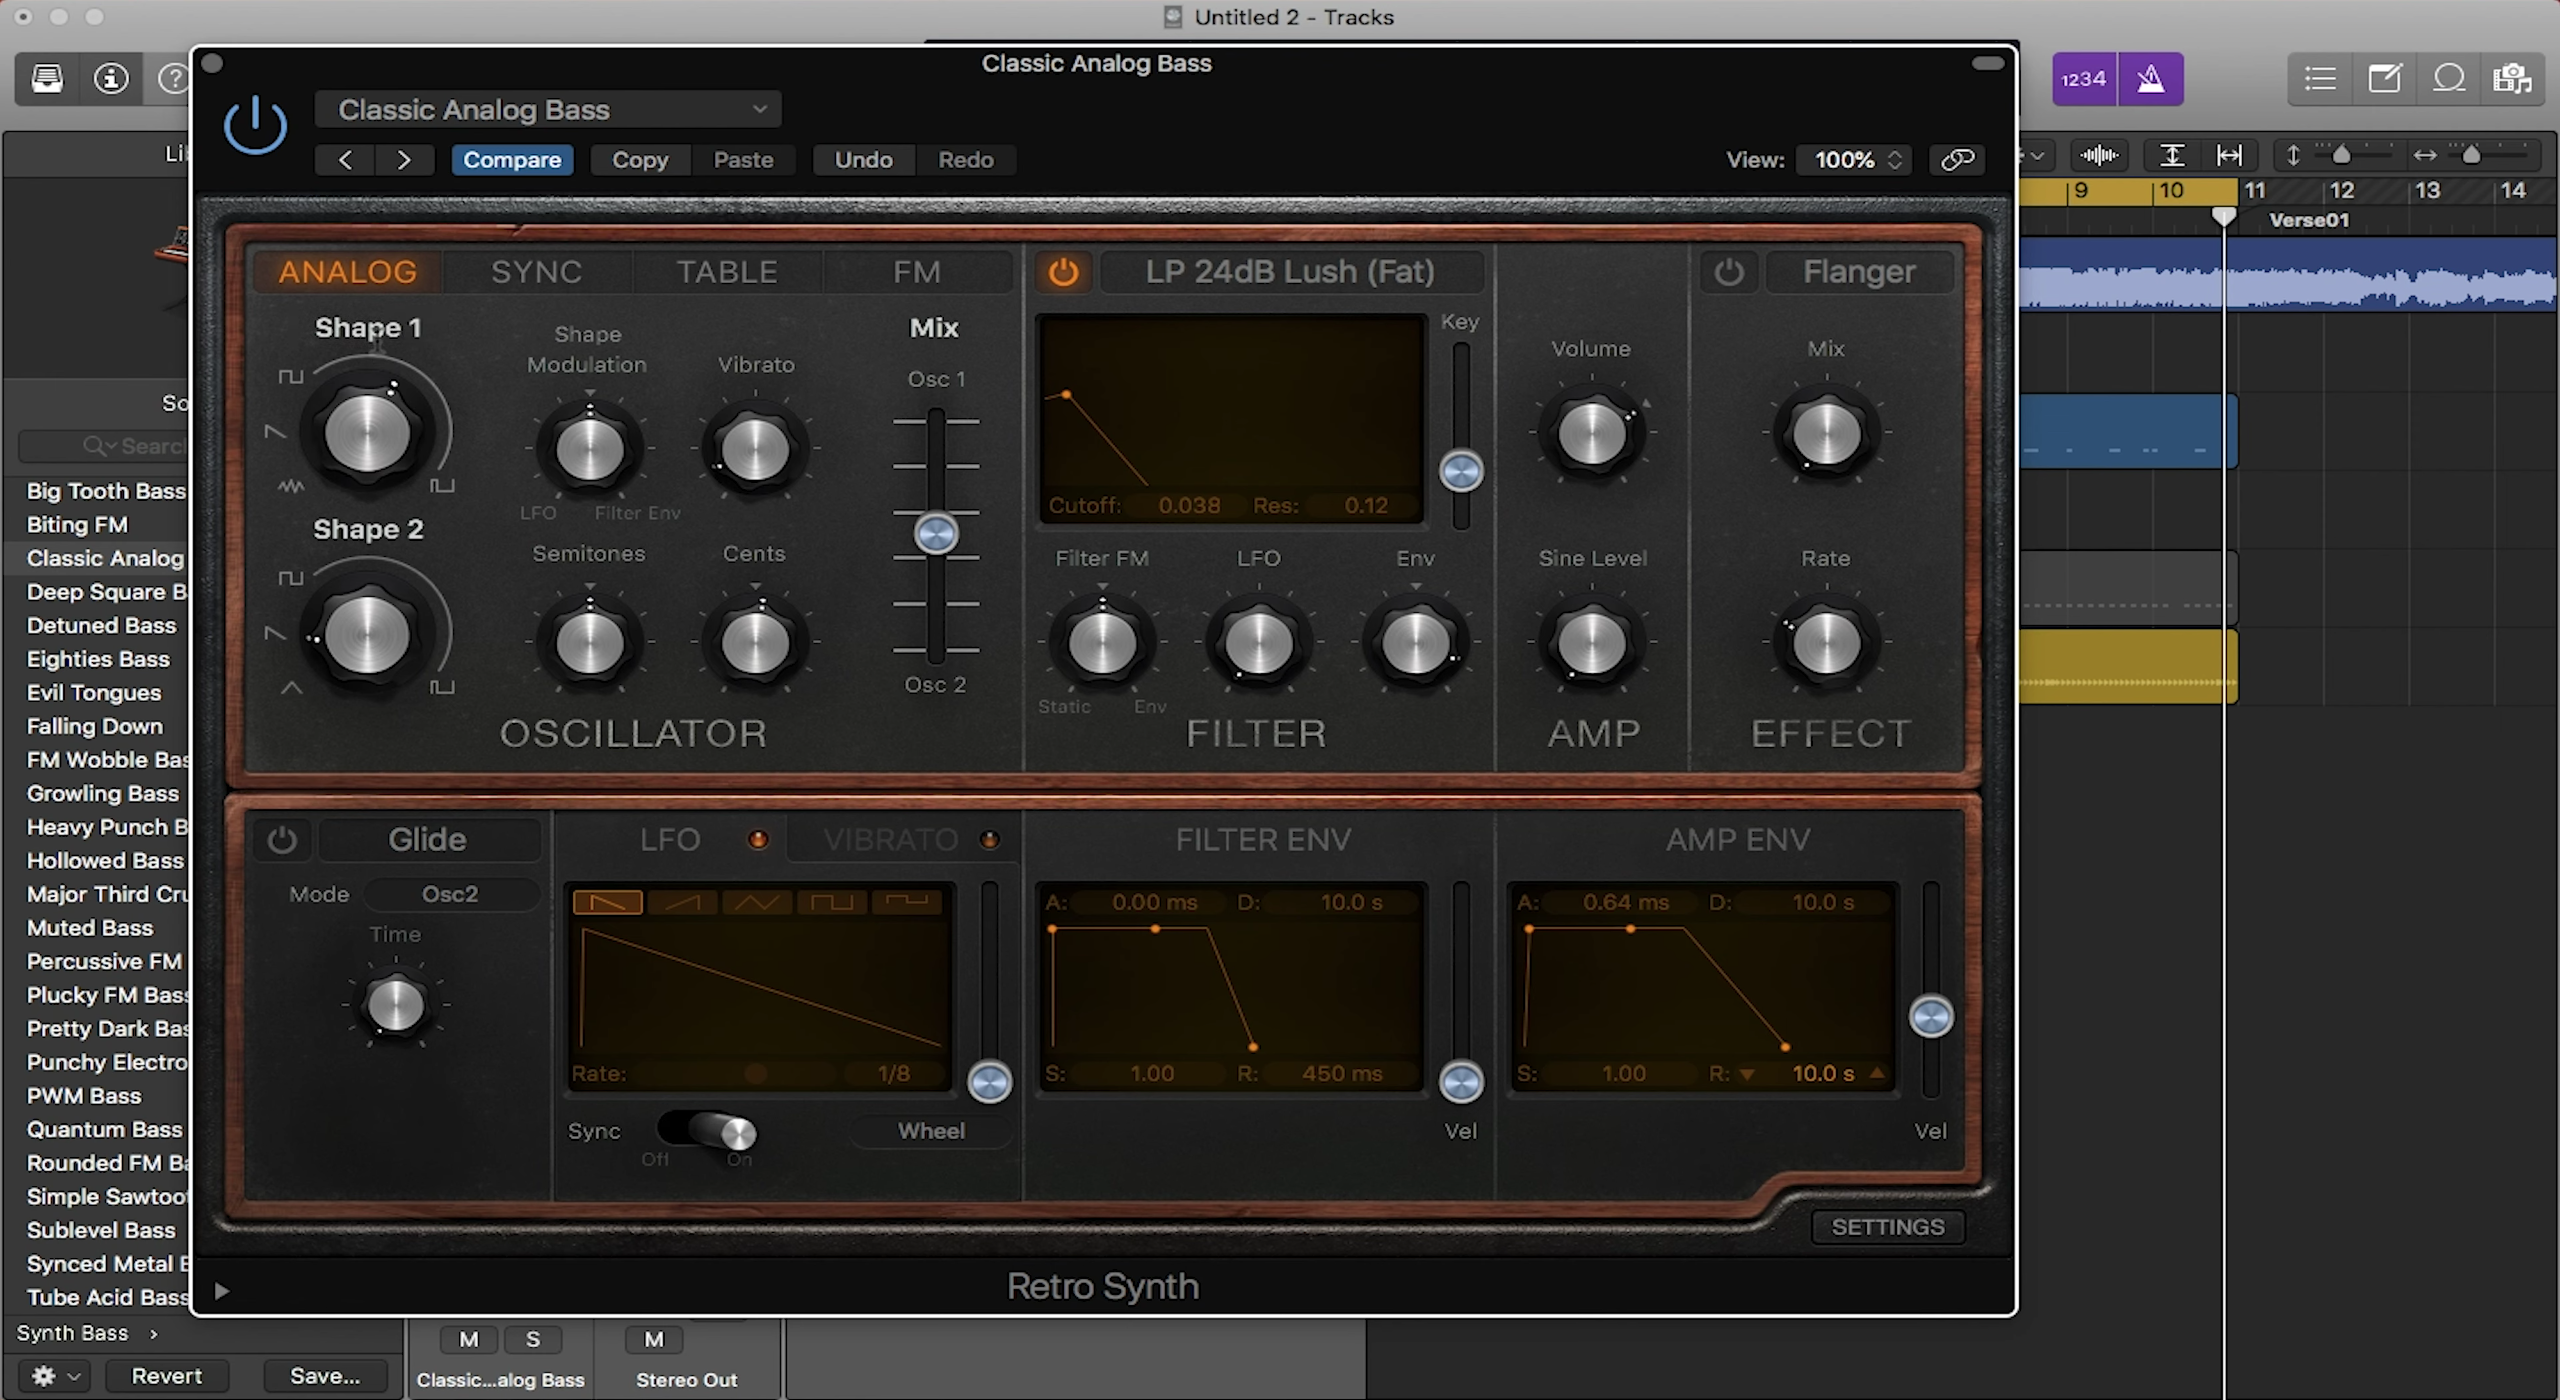Open the LP 24dB Lush filter type menu
Screen dimensions: 2560x1400
click(x=1290, y=272)
